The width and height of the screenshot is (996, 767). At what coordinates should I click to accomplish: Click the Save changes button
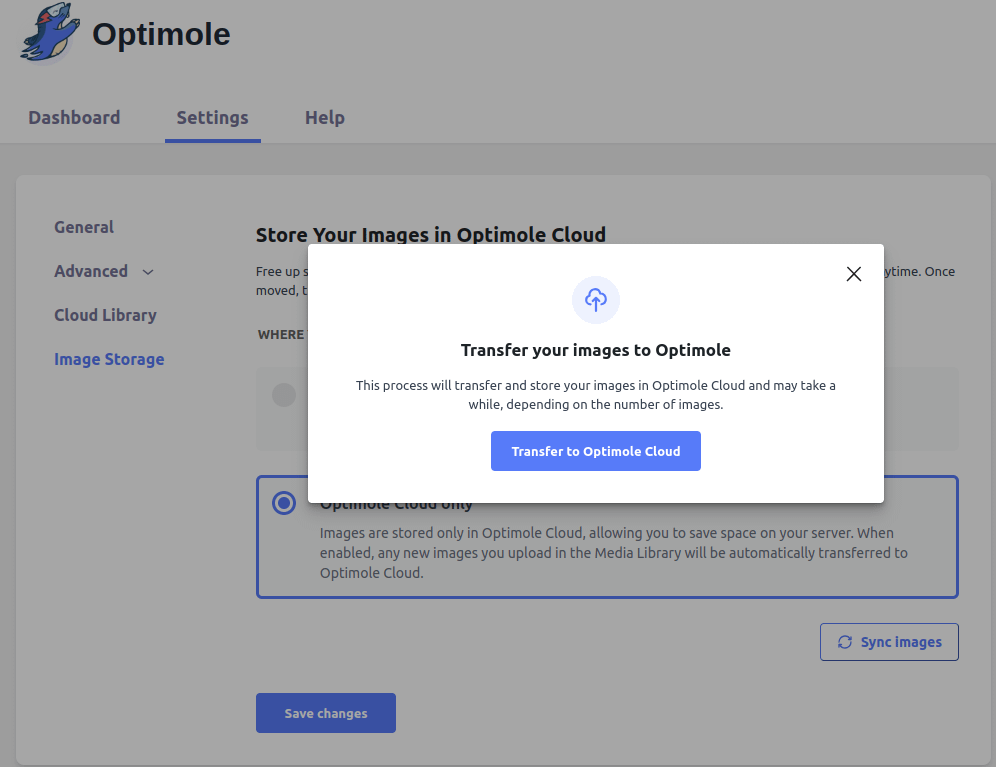click(326, 713)
